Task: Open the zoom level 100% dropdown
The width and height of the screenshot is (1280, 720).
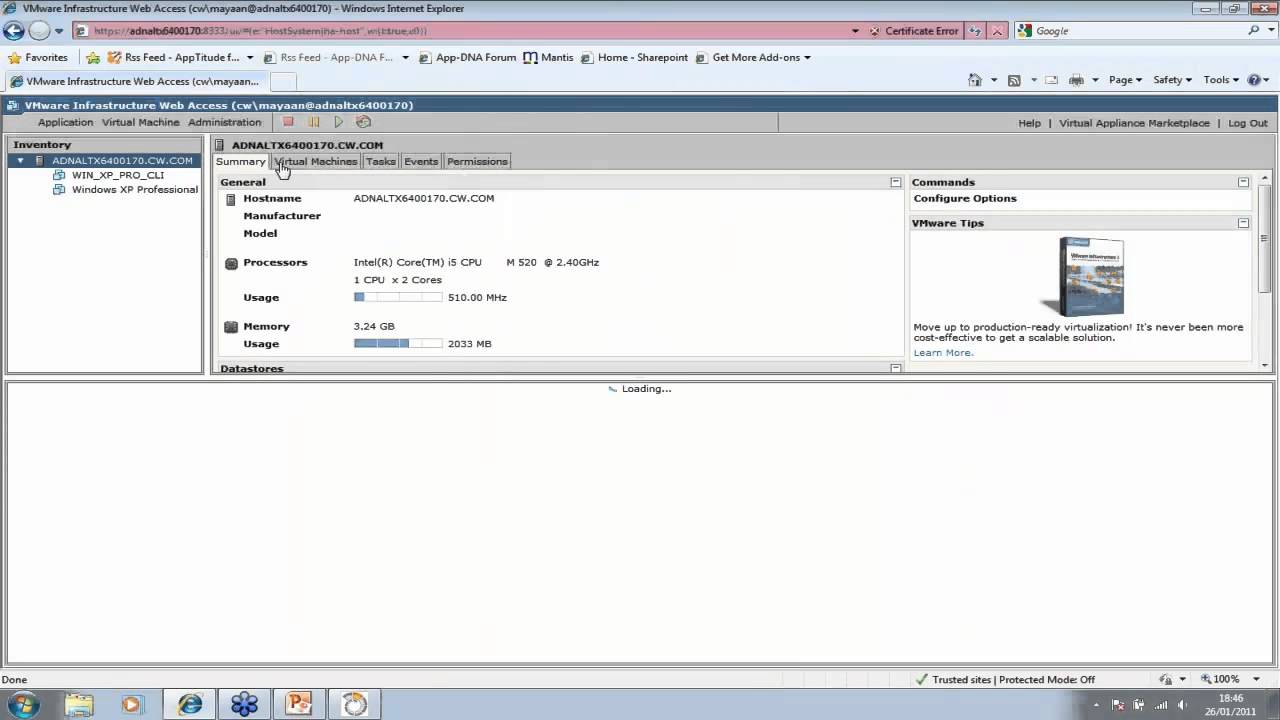Action: (1257, 679)
